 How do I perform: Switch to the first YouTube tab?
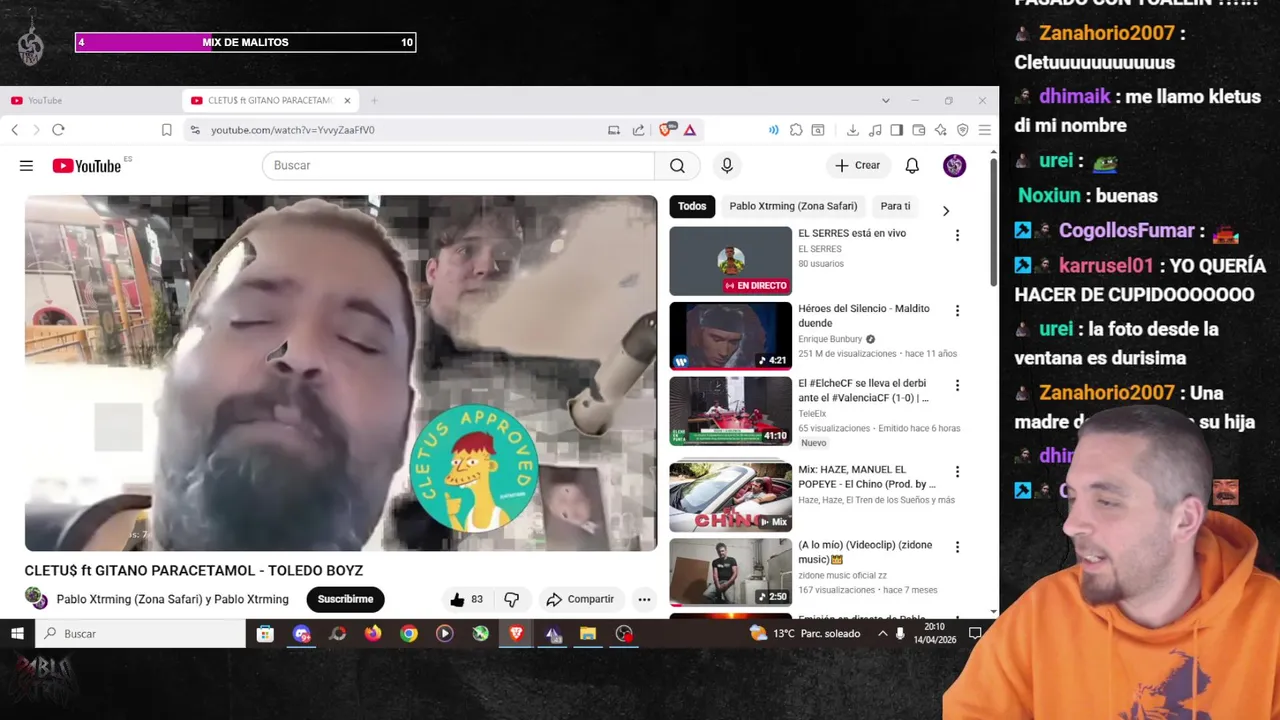(45, 100)
